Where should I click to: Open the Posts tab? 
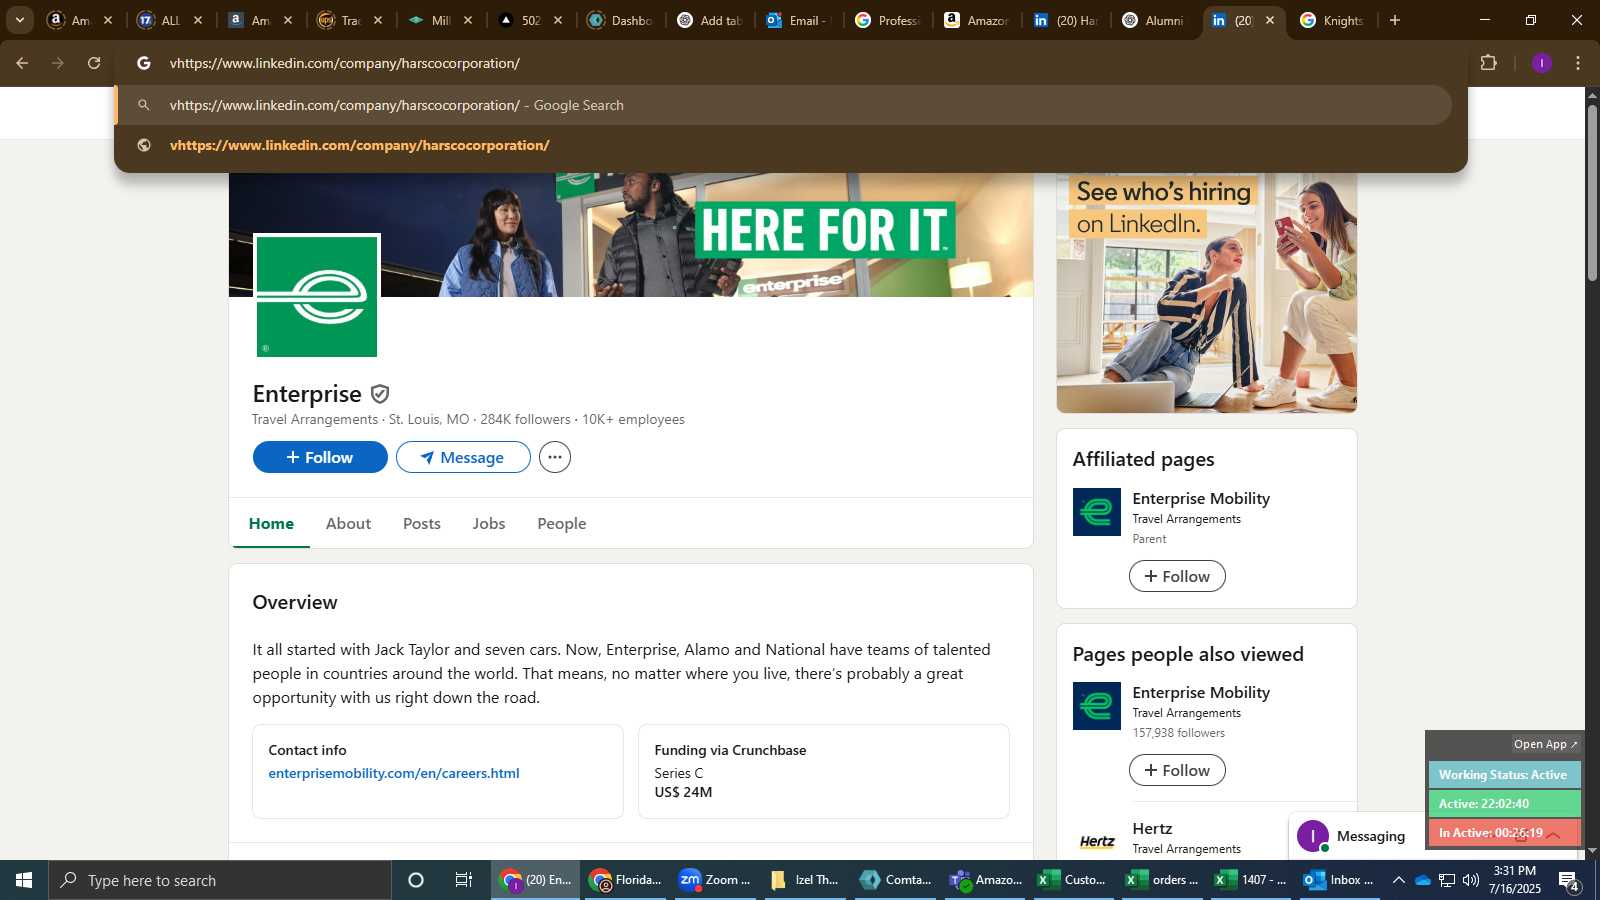point(422,523)
